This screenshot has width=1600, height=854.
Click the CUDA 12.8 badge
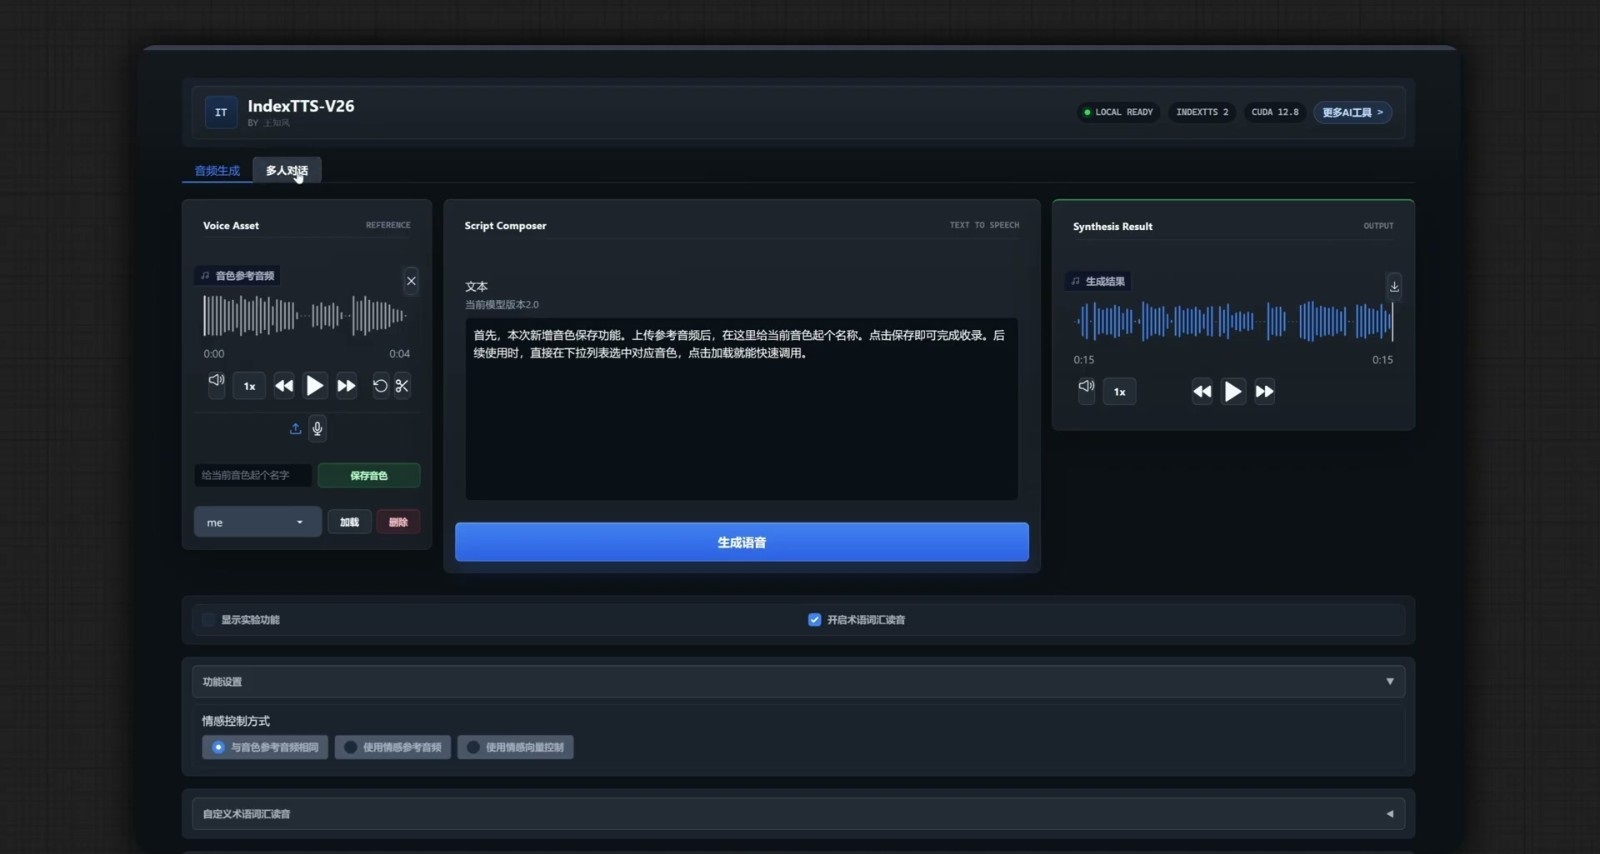(1275, 112)
